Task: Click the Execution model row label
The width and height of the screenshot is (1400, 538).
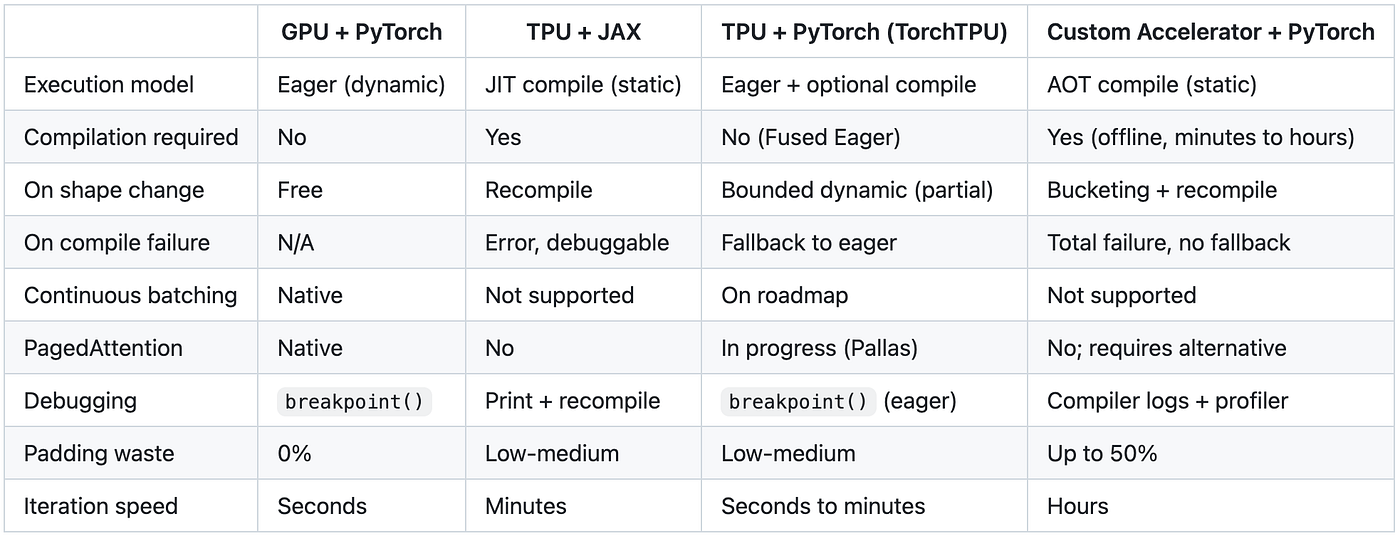Action: (x=109, y=84)
